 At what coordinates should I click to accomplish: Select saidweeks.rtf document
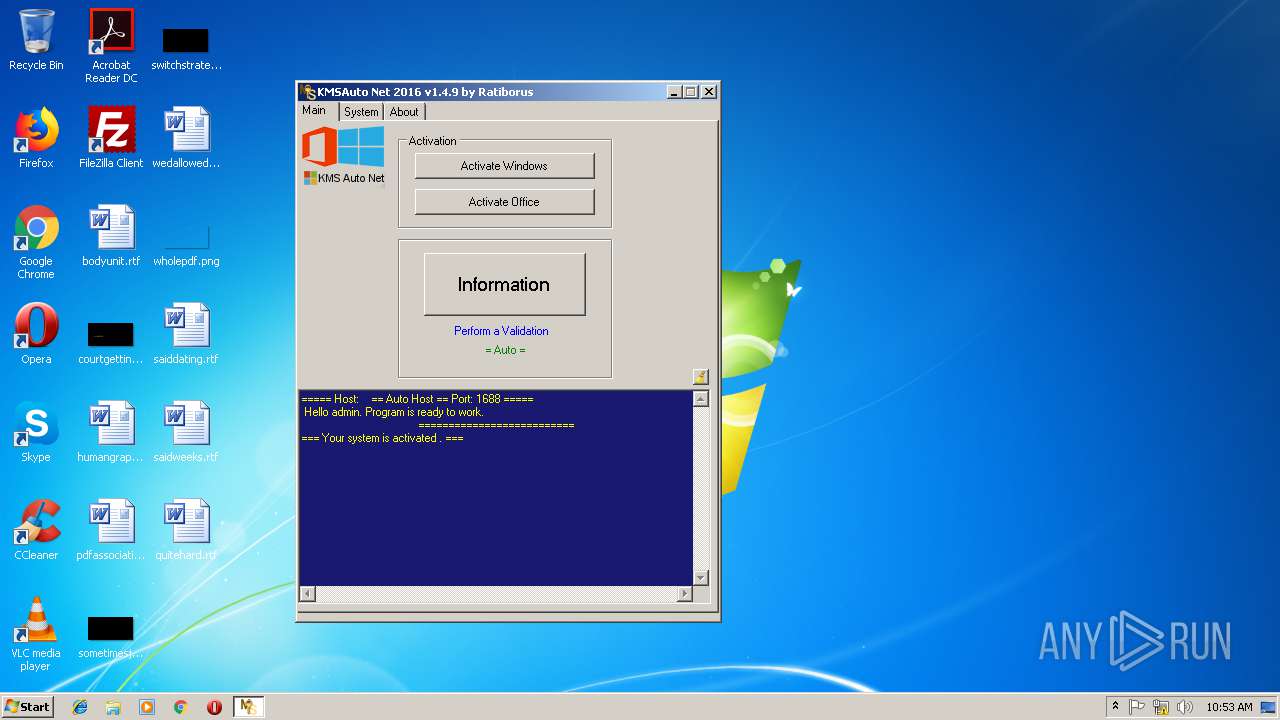pos(186,432)
